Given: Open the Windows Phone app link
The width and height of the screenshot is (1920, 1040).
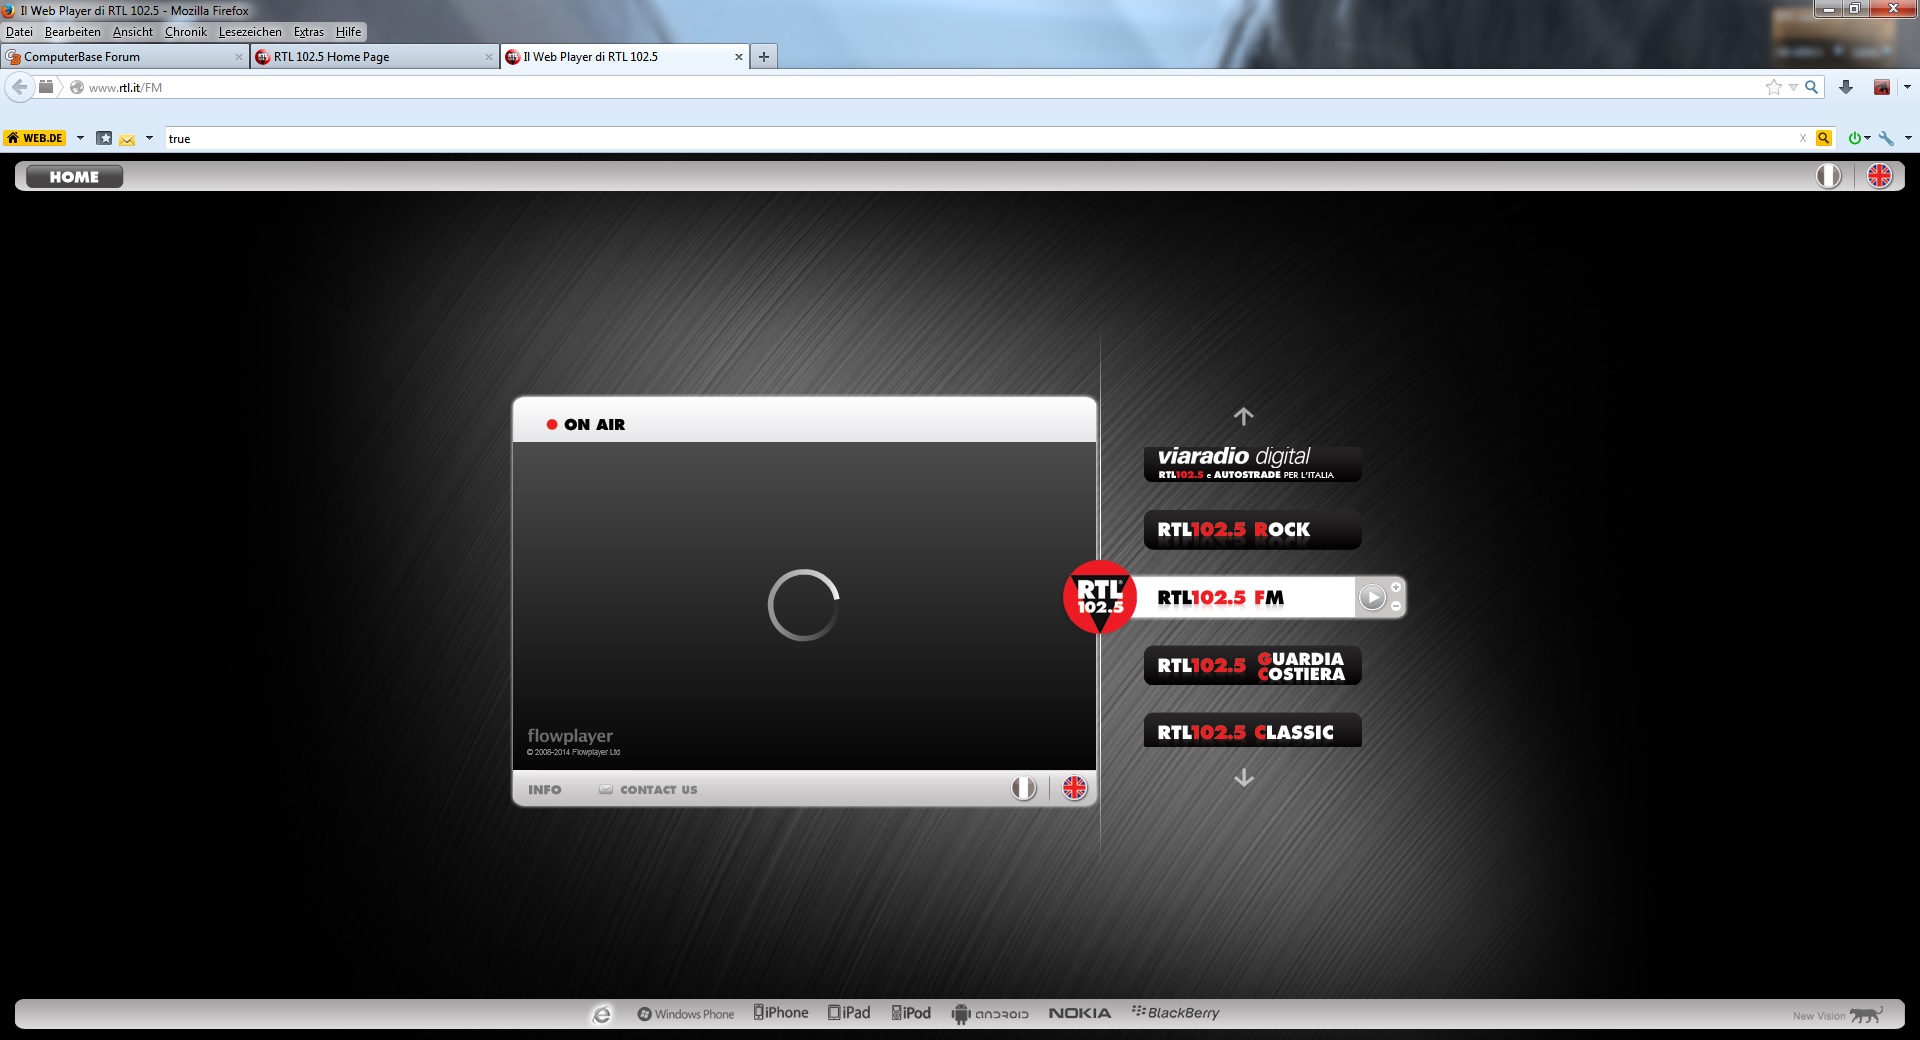Looking at the screenshot, I should point(686,1014).
